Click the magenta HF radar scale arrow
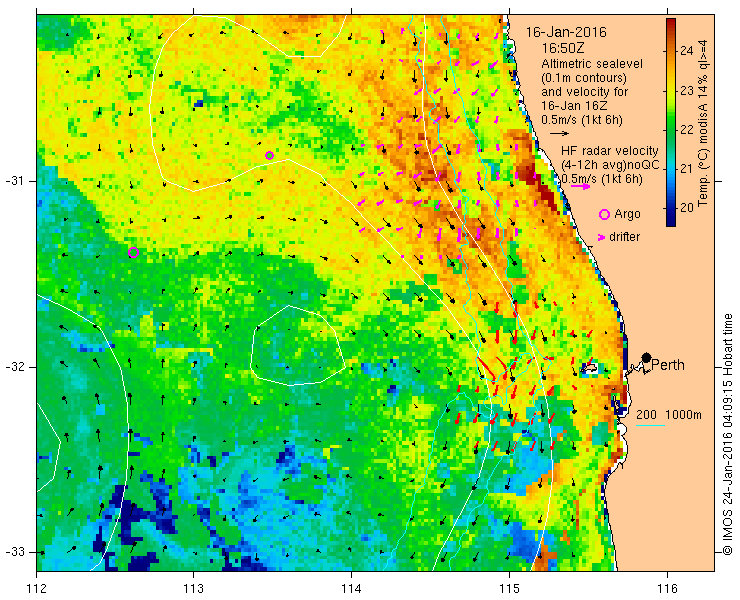740x600 pixels. (580, 186)
